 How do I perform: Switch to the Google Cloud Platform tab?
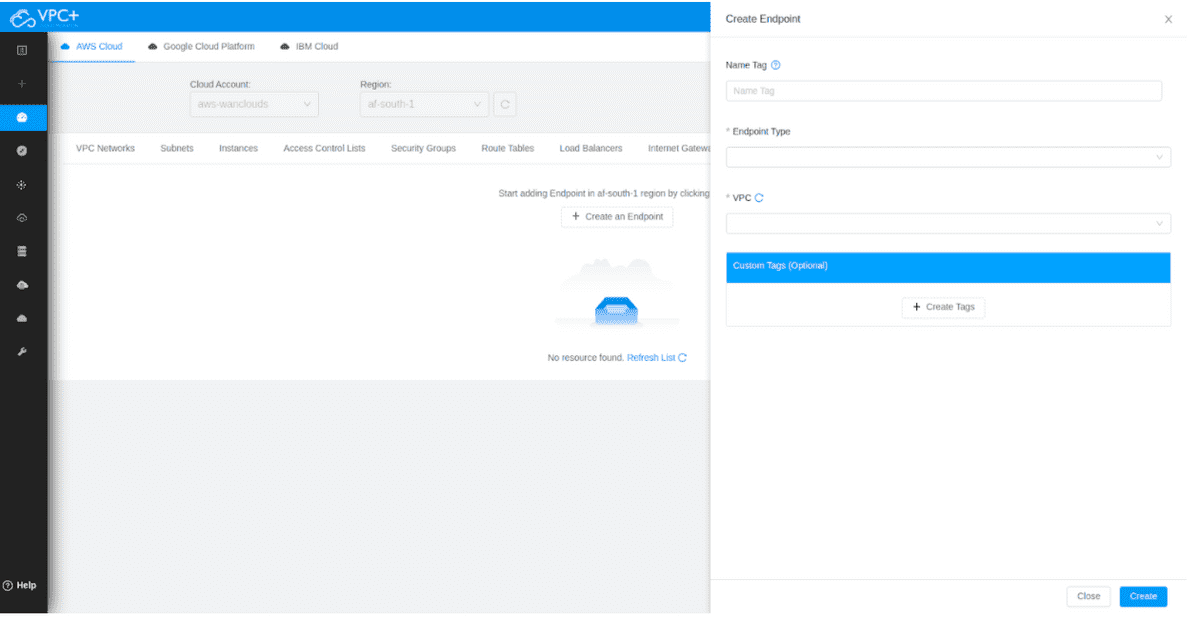[201, 46]
